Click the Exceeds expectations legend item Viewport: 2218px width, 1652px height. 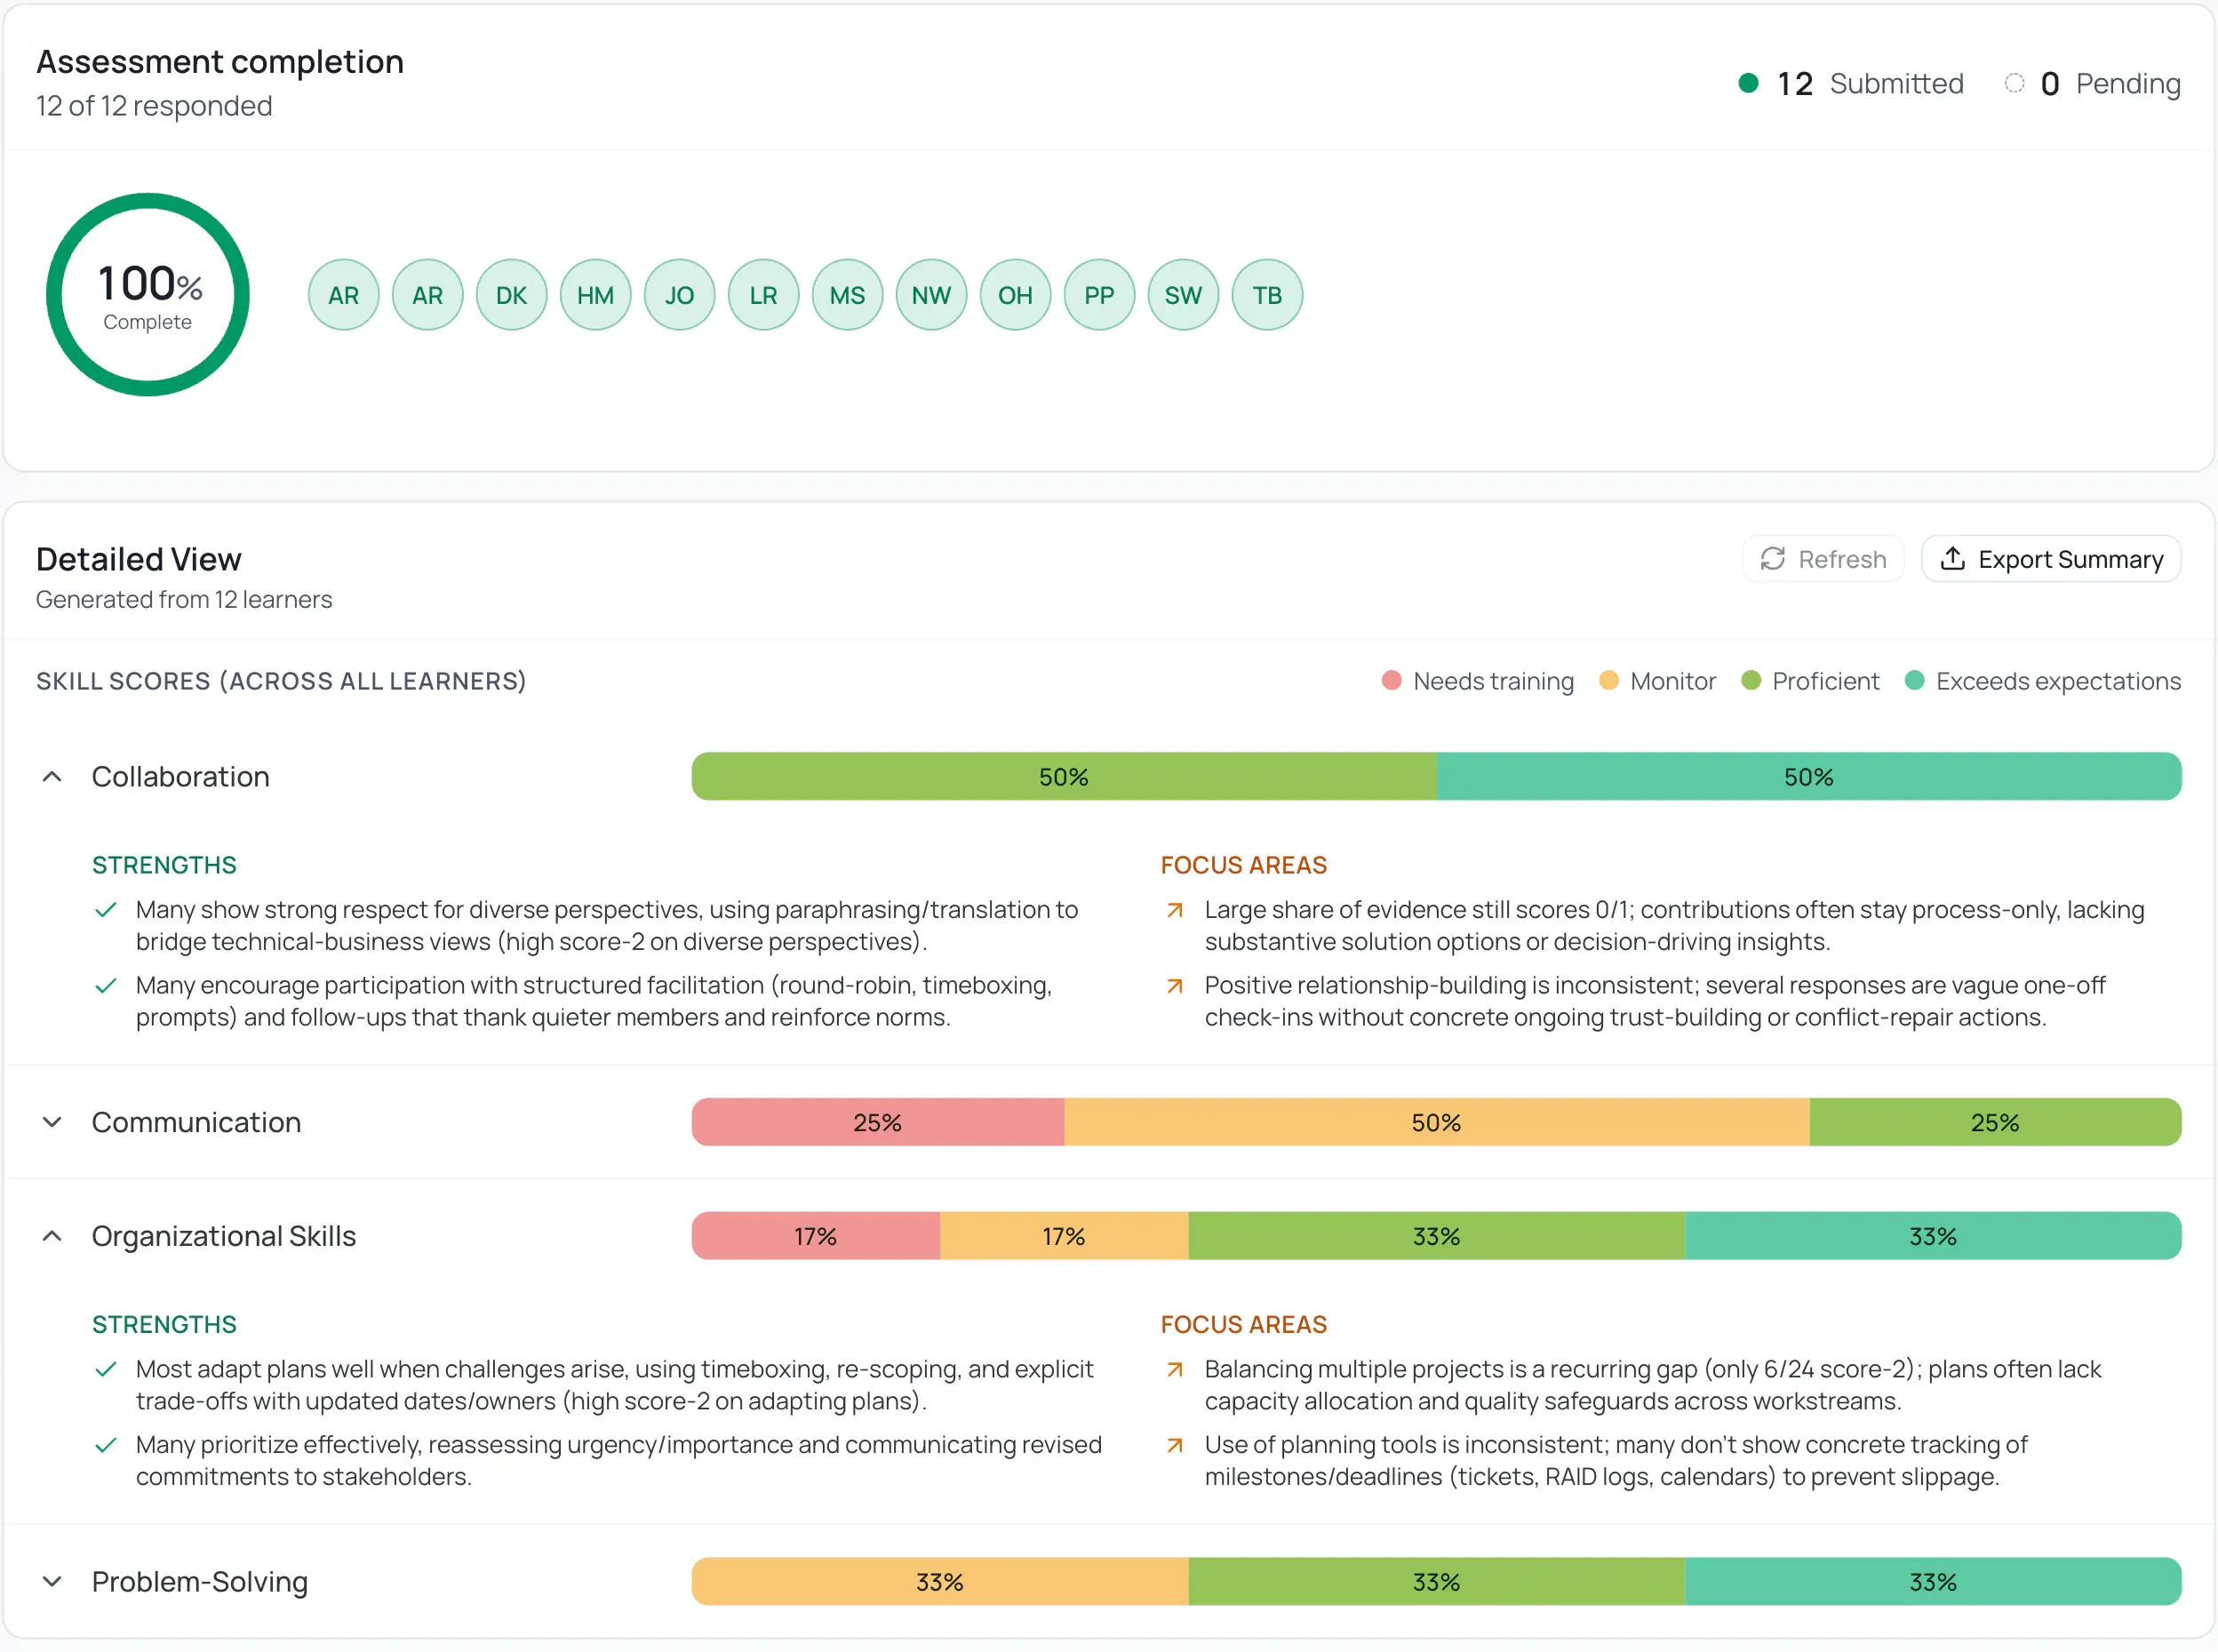point(2043,681)
